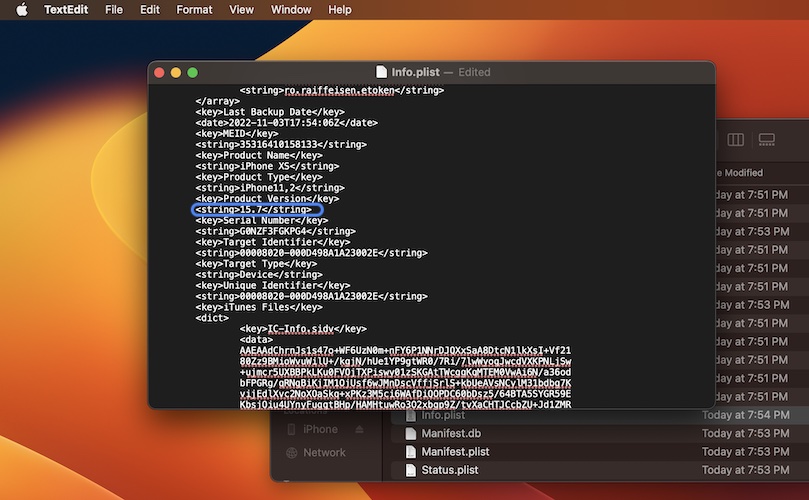Open the Window menu
809x500 pixels.
(x=291, y=9)
